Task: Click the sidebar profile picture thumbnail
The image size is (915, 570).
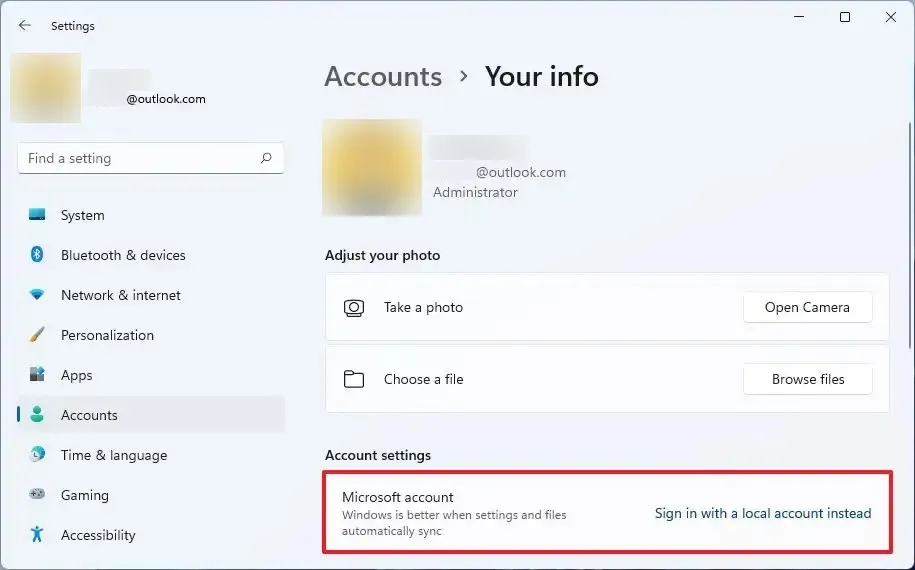Action: [x=46, y=88]
